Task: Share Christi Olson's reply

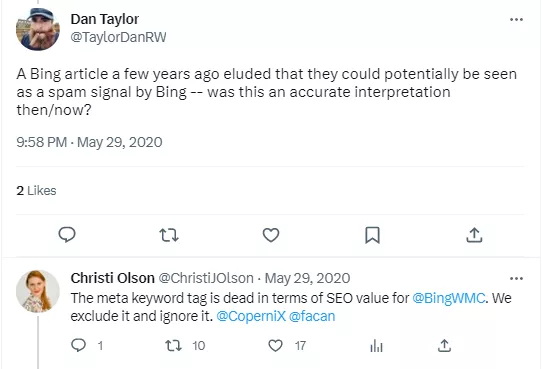Action: 445,346
